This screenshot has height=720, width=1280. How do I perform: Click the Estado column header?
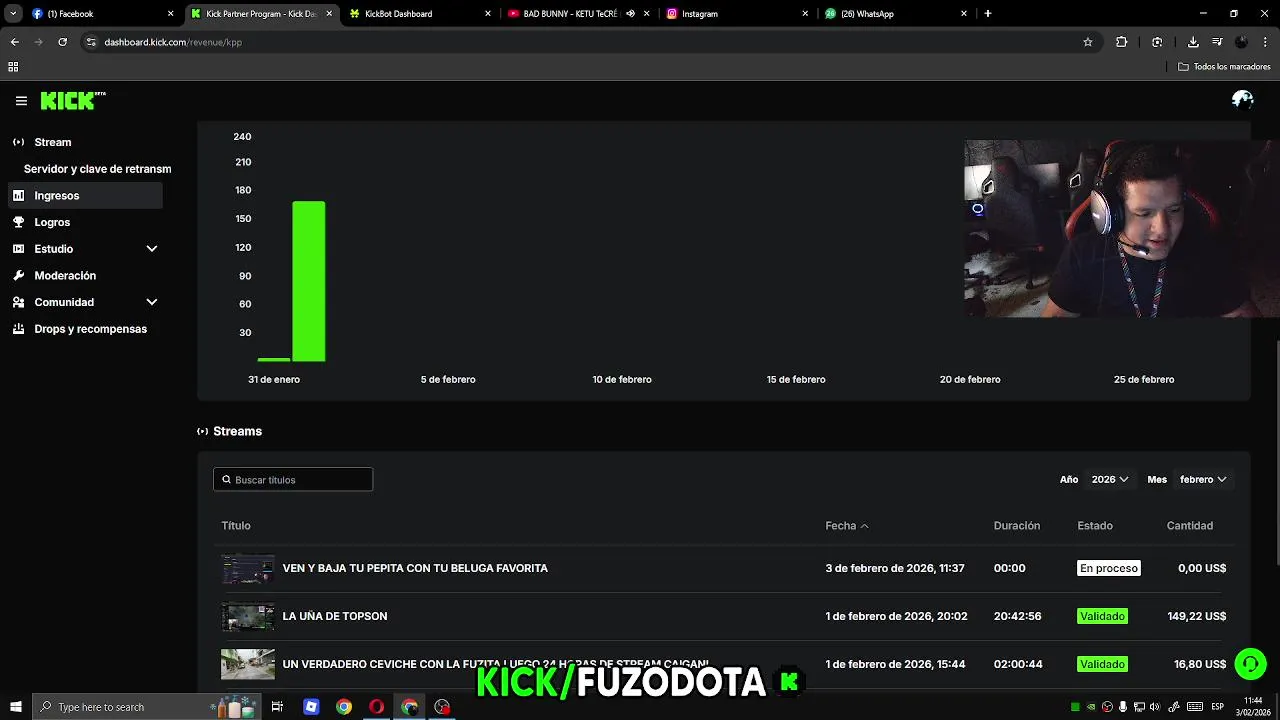[x=1095, y=526]
